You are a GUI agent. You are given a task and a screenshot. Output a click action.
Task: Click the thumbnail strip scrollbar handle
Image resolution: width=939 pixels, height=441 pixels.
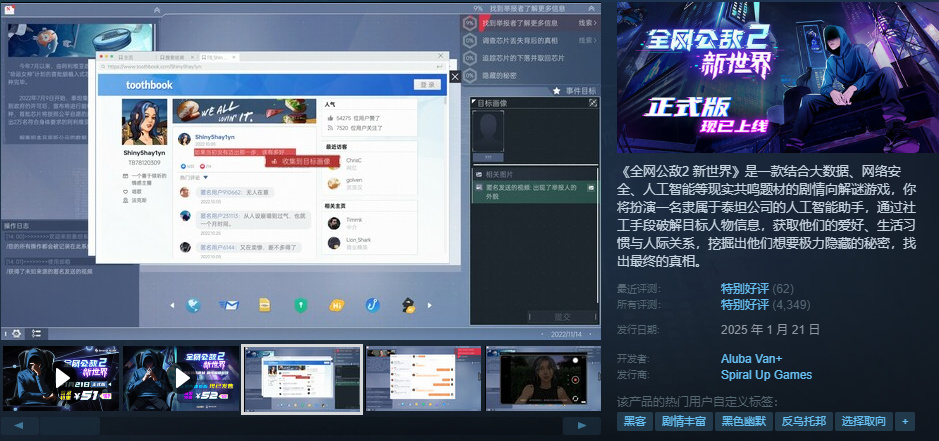click(69, 426)
